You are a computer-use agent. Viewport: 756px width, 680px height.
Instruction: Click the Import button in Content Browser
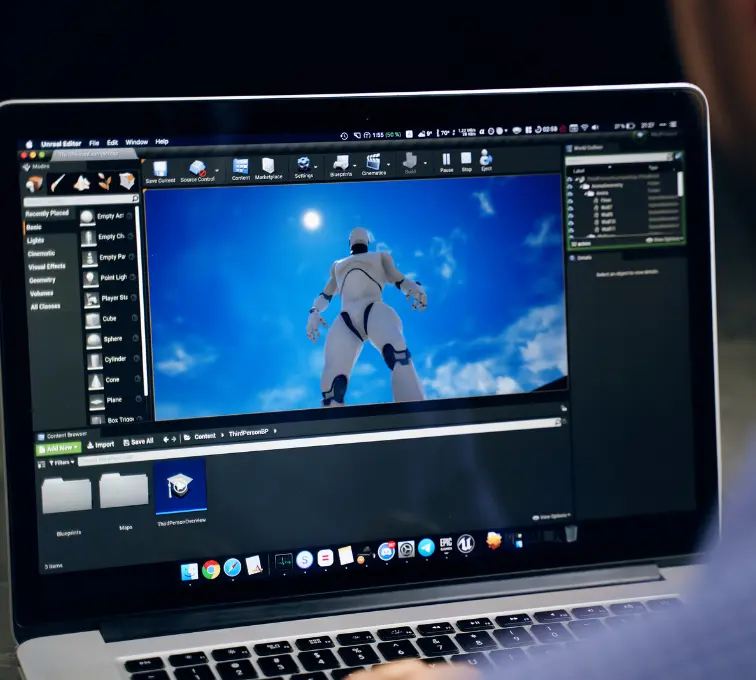pyautogui.click(x=101, y=445)
